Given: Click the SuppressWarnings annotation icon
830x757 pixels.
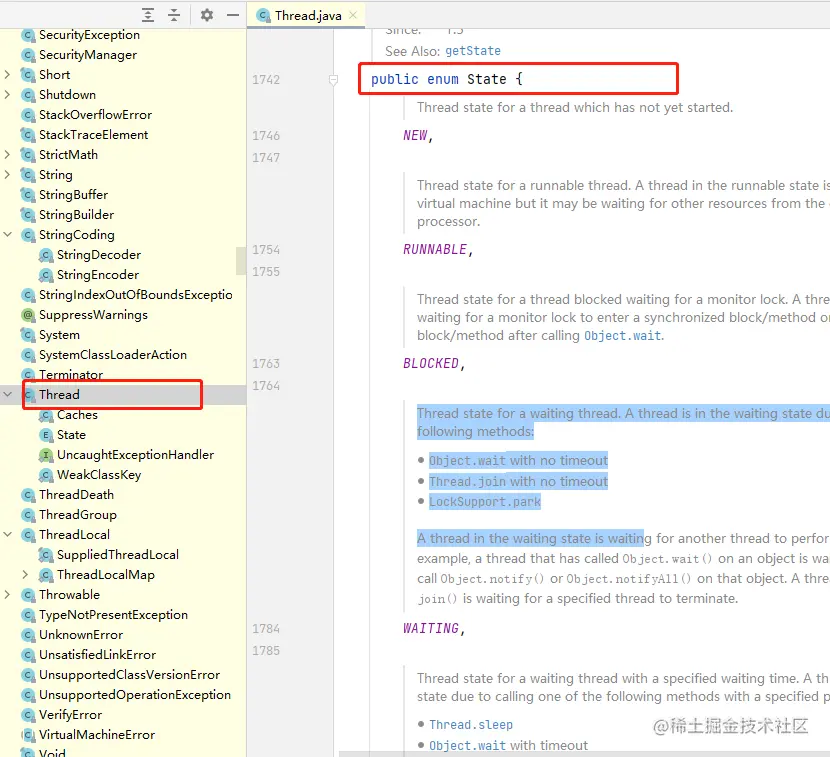Looking at the screenshot, I should point(28,315).
